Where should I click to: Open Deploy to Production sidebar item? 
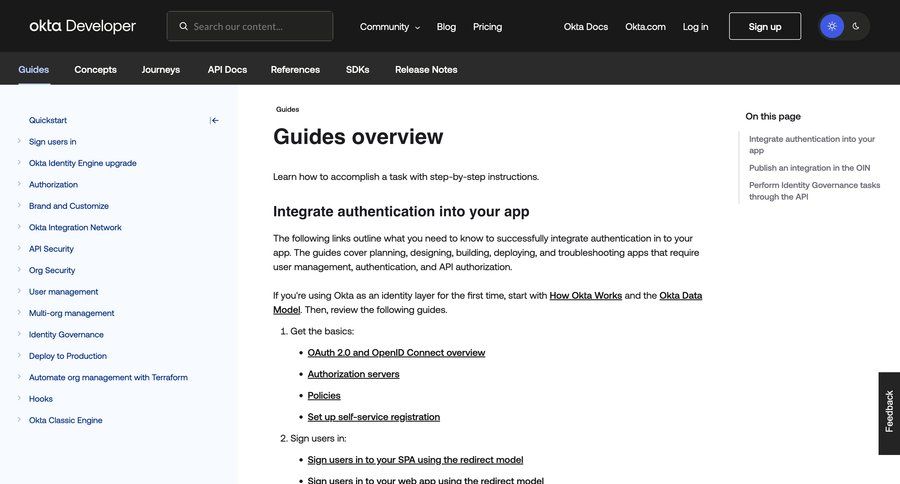[68, 356]
